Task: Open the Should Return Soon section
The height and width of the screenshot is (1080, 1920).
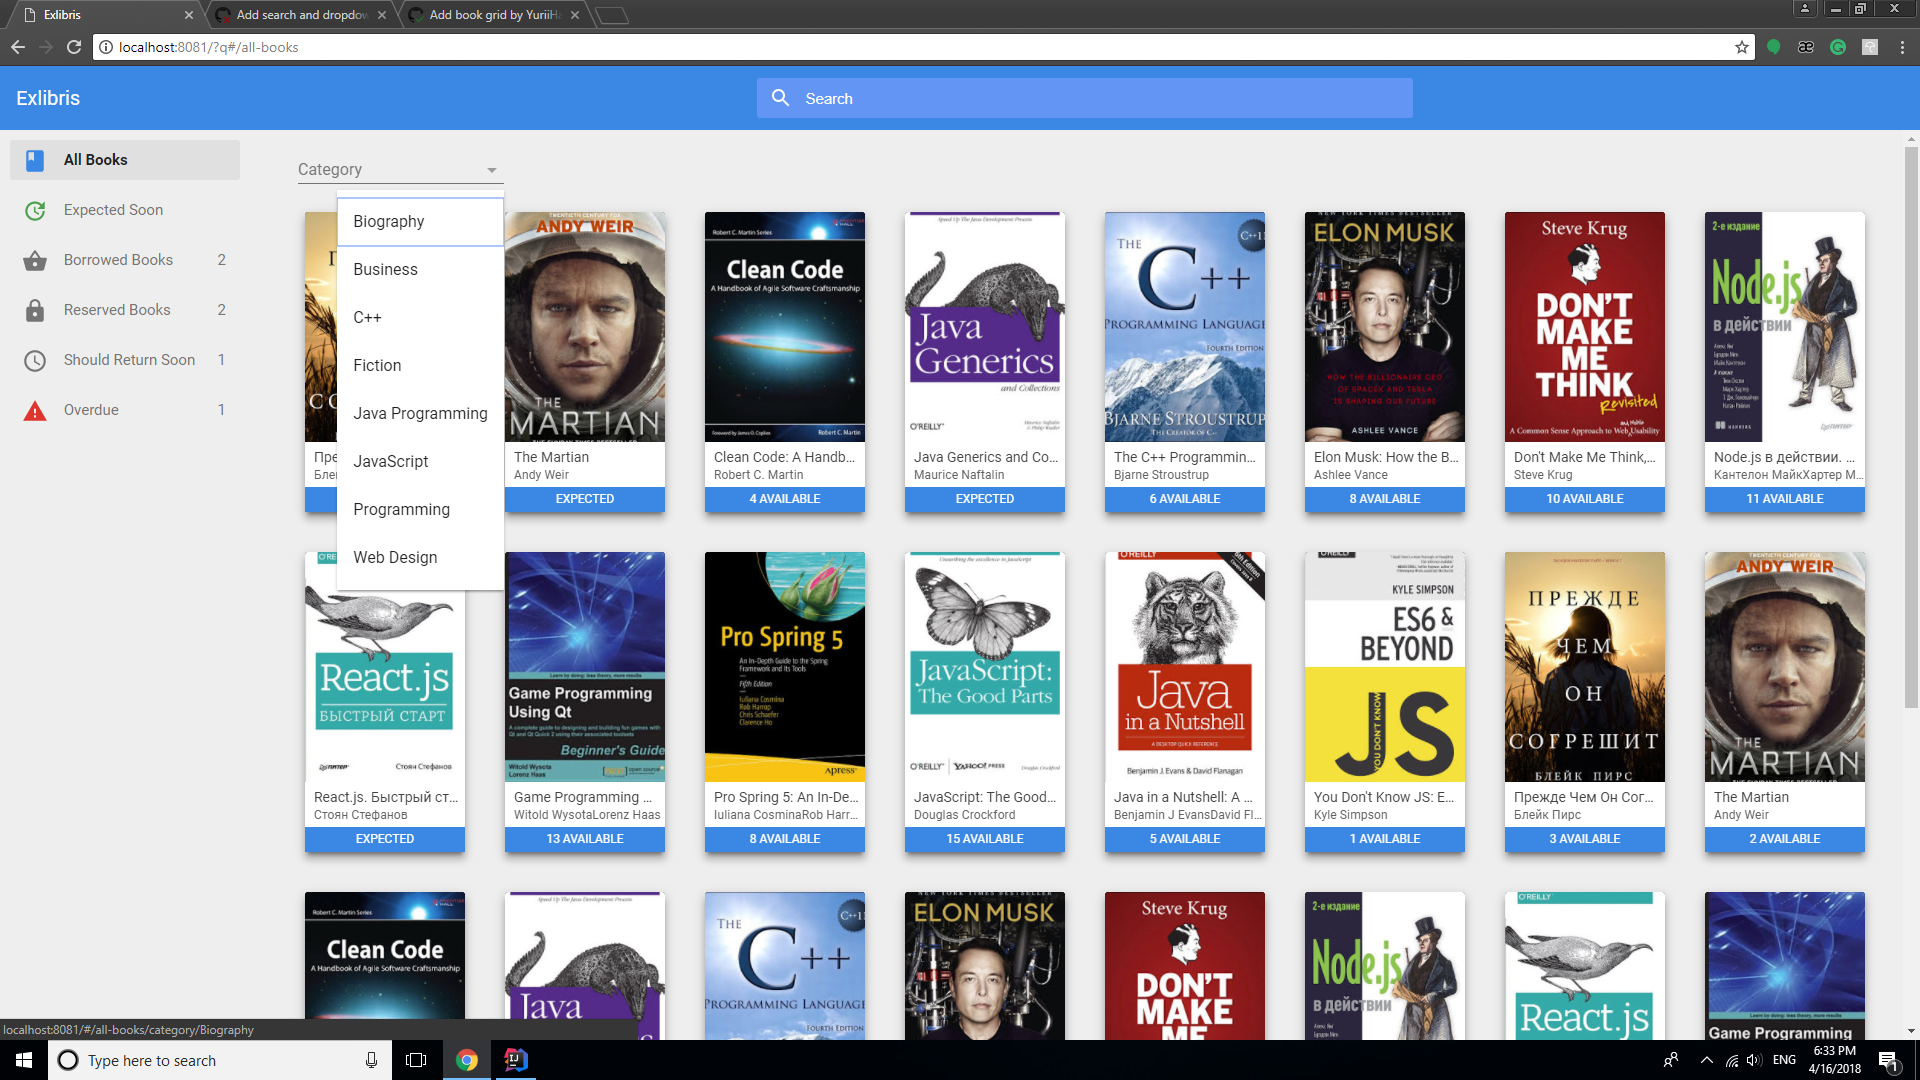Action: [x=125, y=360]
